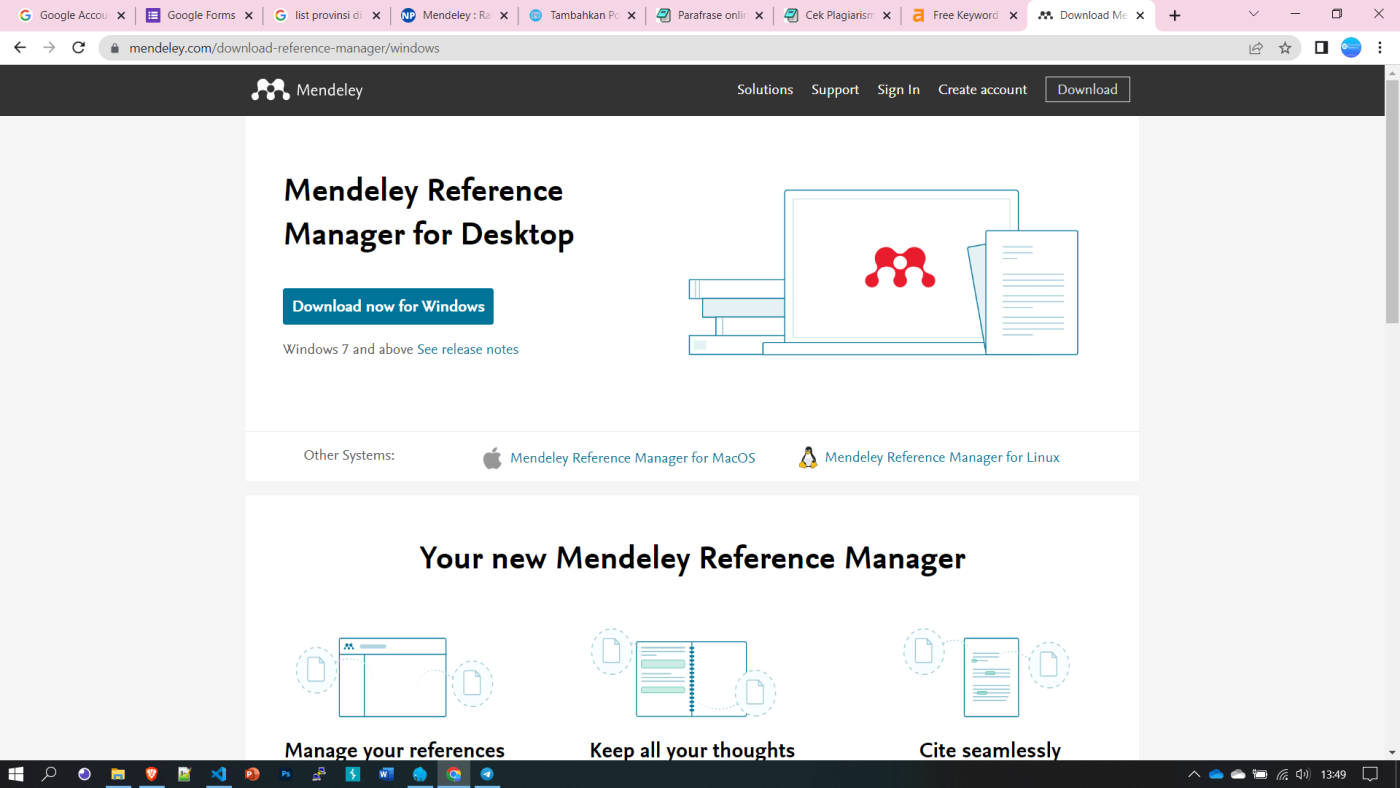Screen dimensions: 1400x788
Task: Click the Mendeley logo in the header
Action: pyautogui.click(x=307, y=90)
